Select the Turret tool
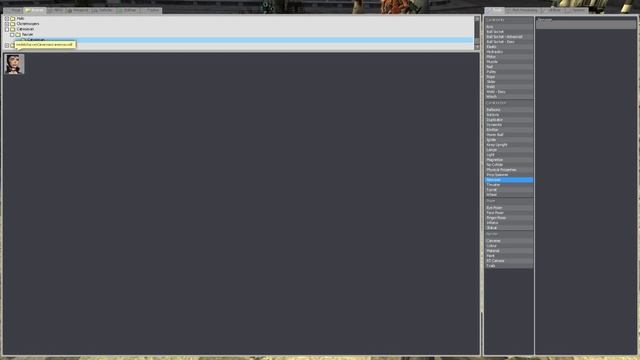 coord(509,190)
